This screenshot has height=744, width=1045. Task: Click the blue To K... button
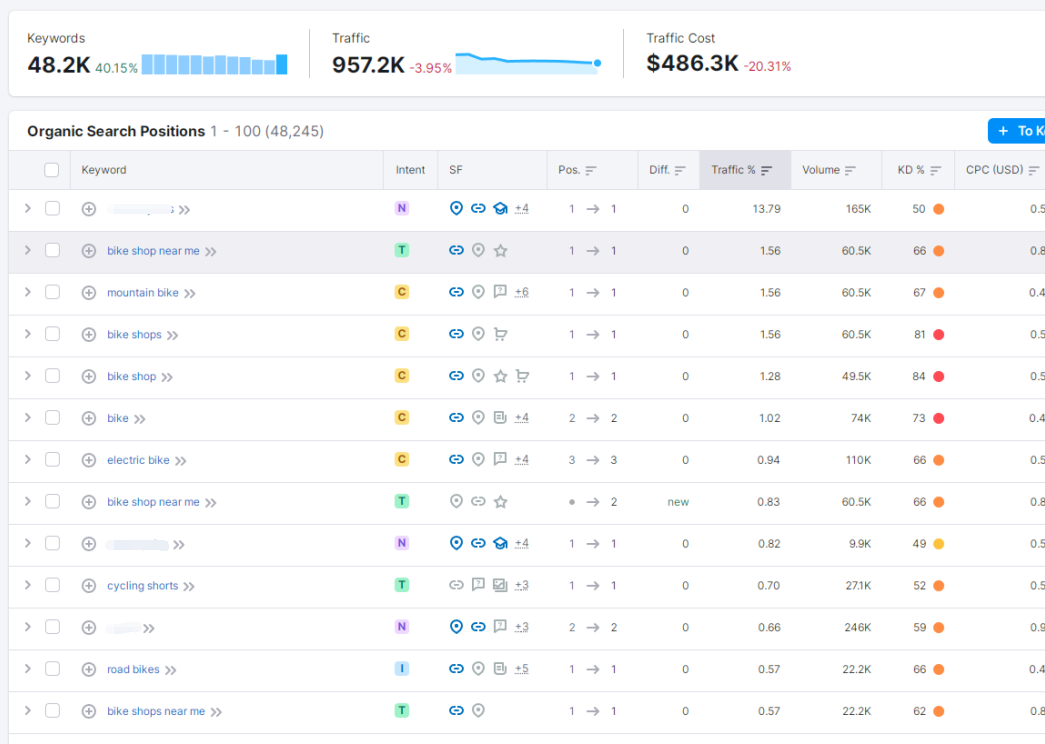(1016, 131)
